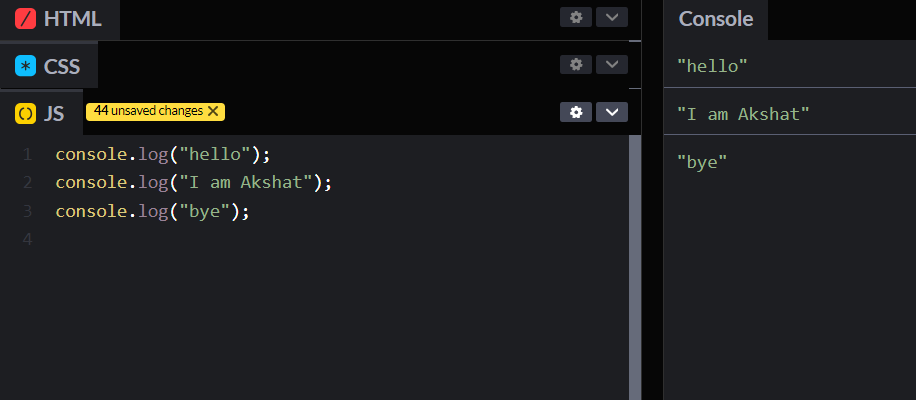
Task: Click the yellow JS parentheses icon
Action: click(x=26, y=114)
